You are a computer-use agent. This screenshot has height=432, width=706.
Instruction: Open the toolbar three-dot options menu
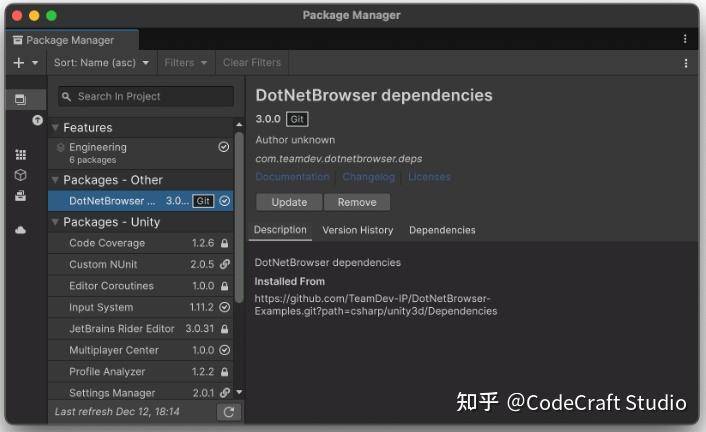685,63
